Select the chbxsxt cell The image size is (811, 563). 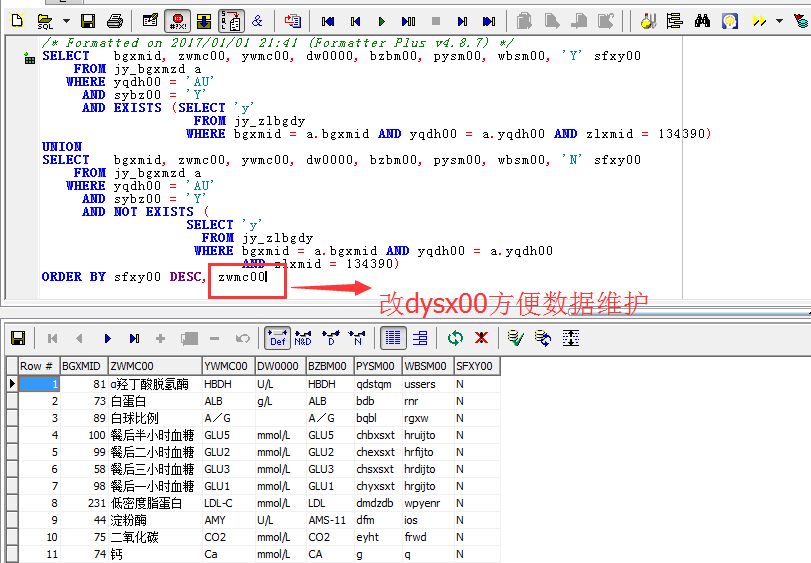point(376,435)
